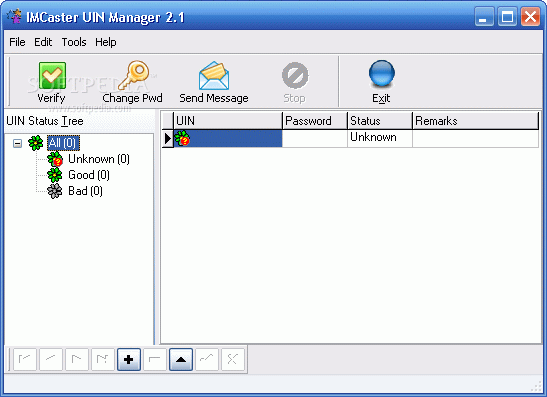This screenshot has height=397, width=547.
Task: Click the Delete record minus navigator button
Action: click(x=155, y=359)
